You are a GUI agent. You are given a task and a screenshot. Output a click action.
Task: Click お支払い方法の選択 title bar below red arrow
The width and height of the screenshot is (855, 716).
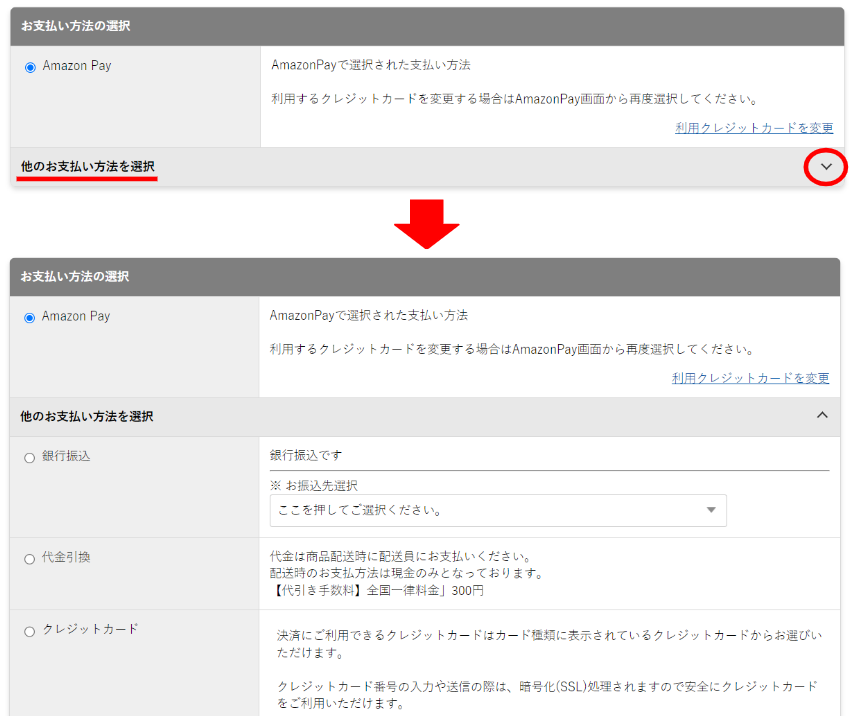tap(427, 276)
